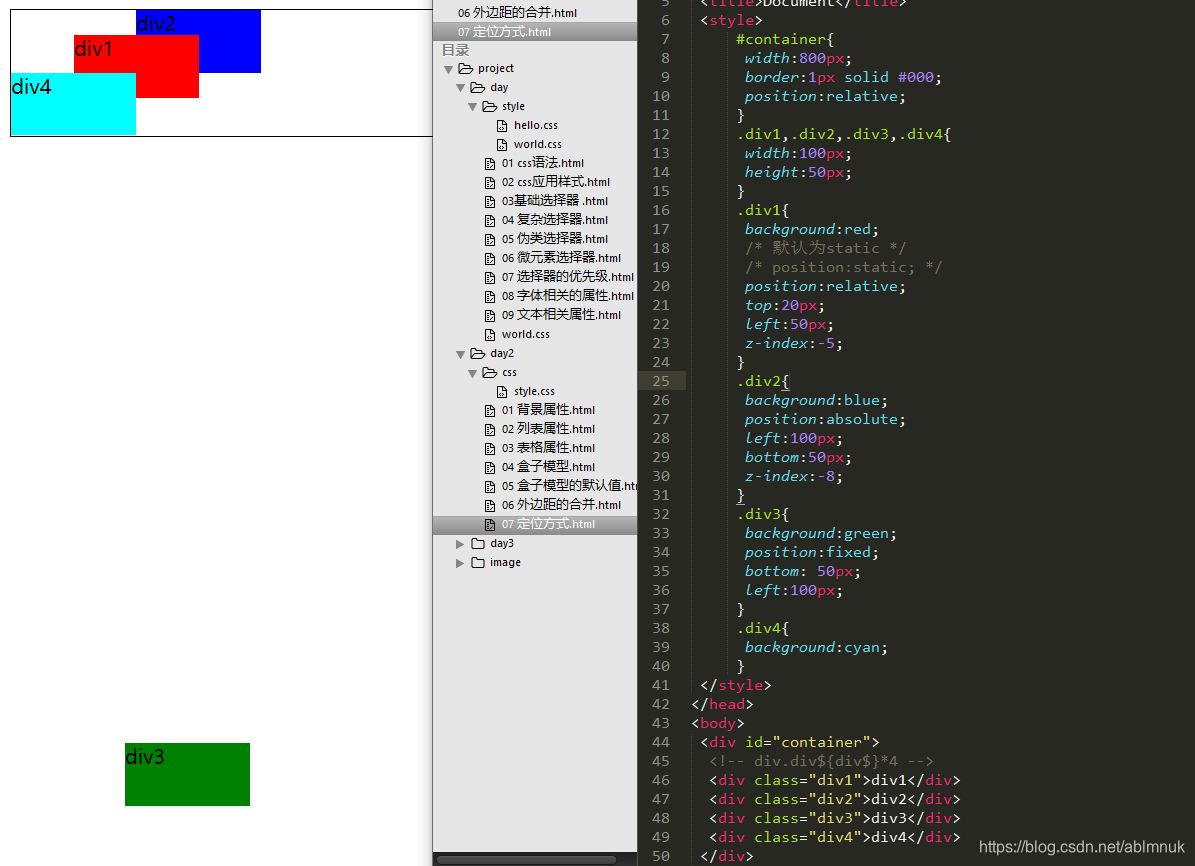Open 04 盒子模型.html file name

click(548, 467)
